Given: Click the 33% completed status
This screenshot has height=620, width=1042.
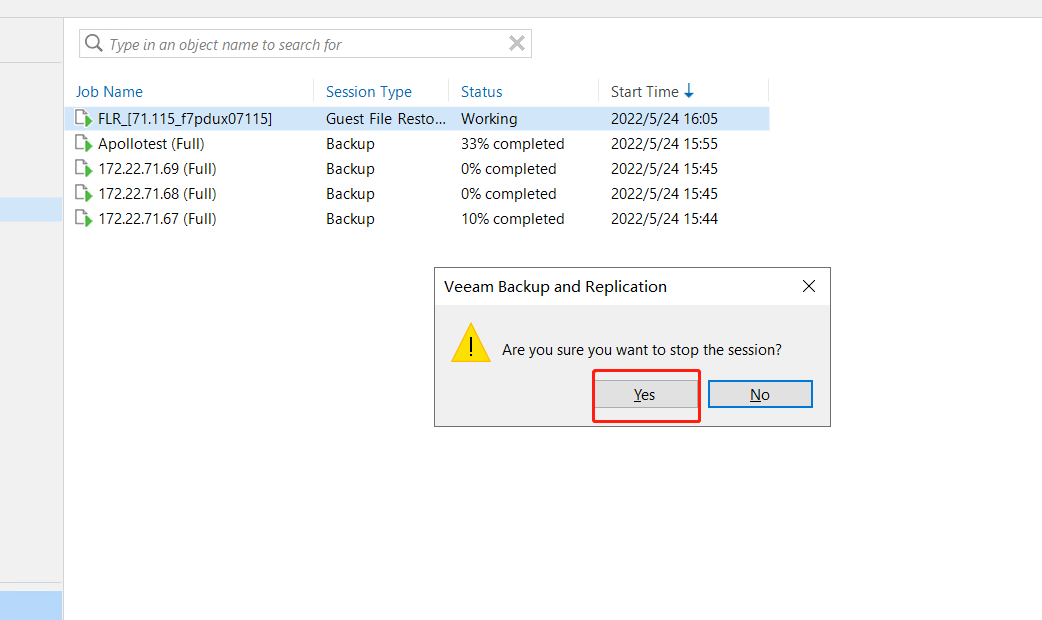Looking at the screenshot, I should [512, 144].
